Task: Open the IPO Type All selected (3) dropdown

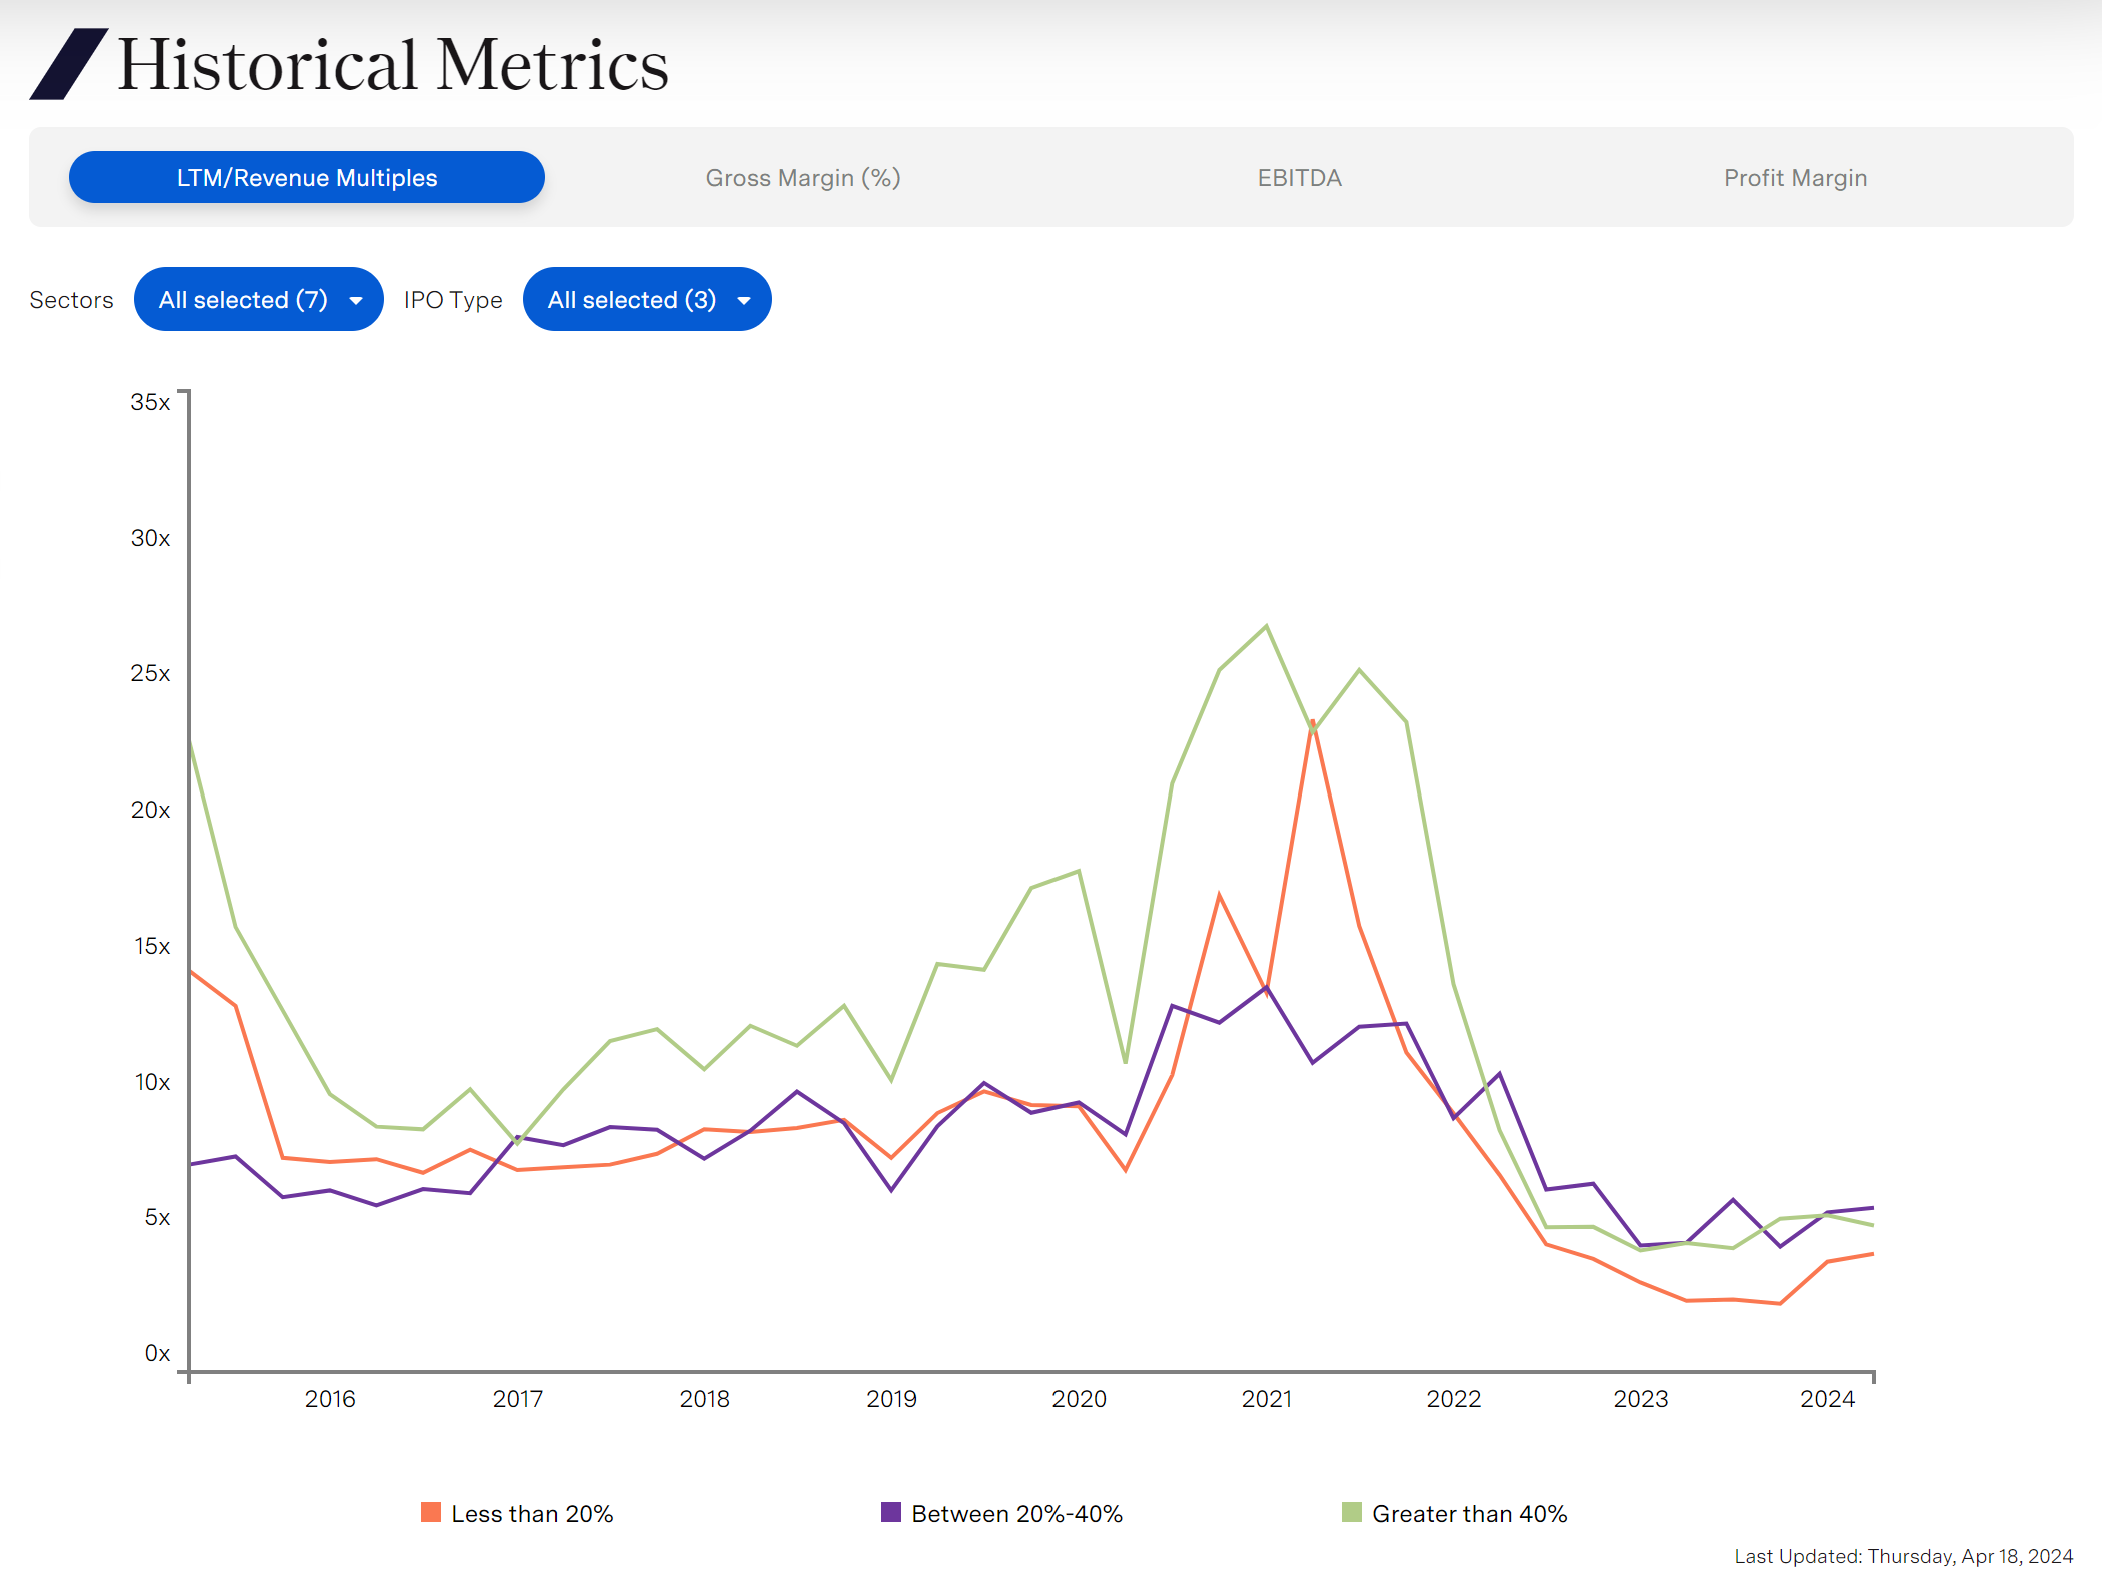Action: (x=647, y=299)
